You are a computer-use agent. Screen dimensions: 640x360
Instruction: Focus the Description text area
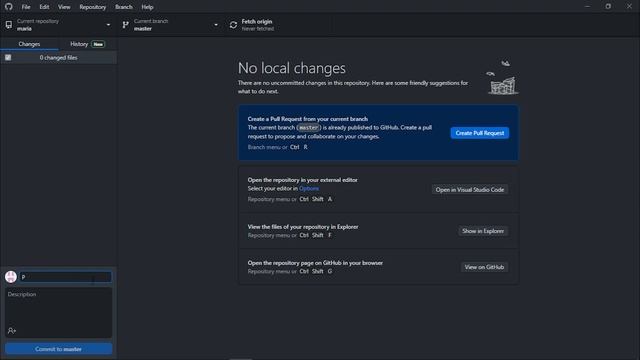[58, 313]
